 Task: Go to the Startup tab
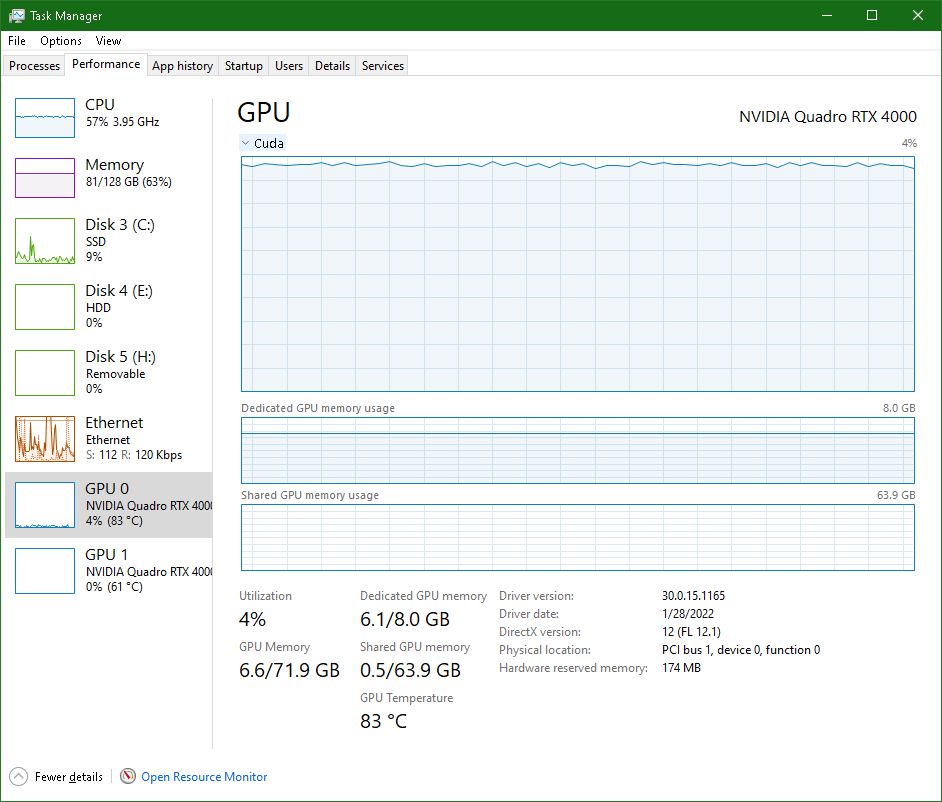[243, 65]
